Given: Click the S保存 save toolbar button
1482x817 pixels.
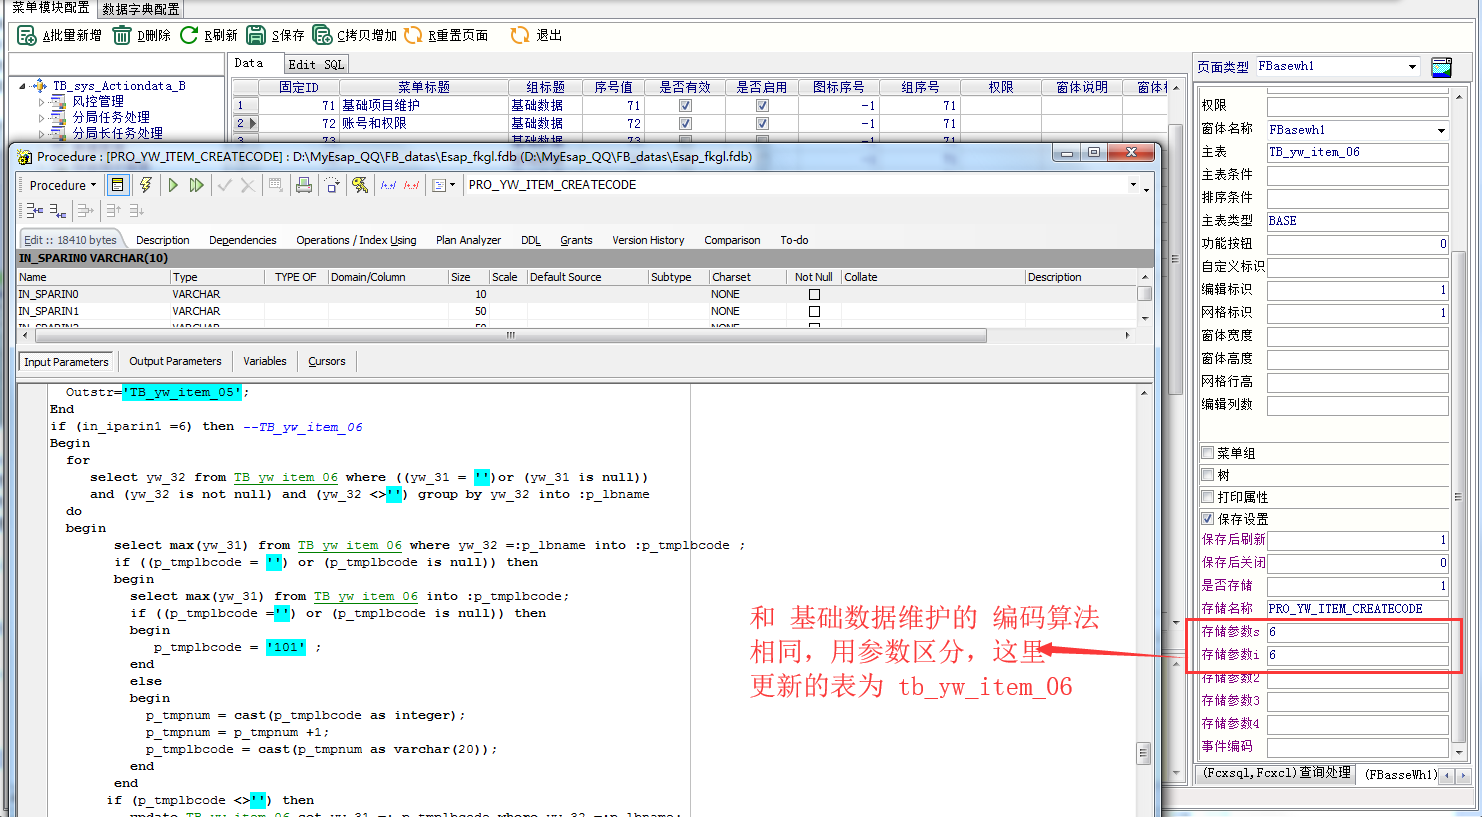Looking at the screenshot, I should [275, 35].
